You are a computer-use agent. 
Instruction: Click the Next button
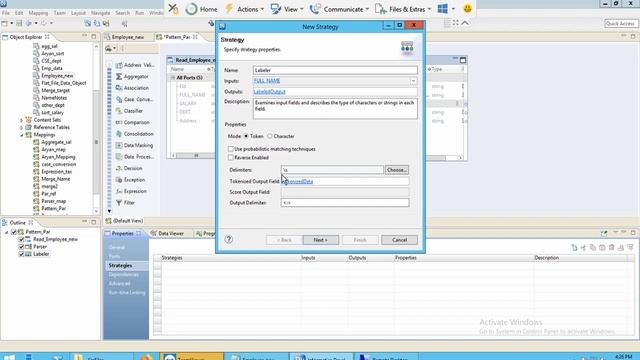click(320, 240)
